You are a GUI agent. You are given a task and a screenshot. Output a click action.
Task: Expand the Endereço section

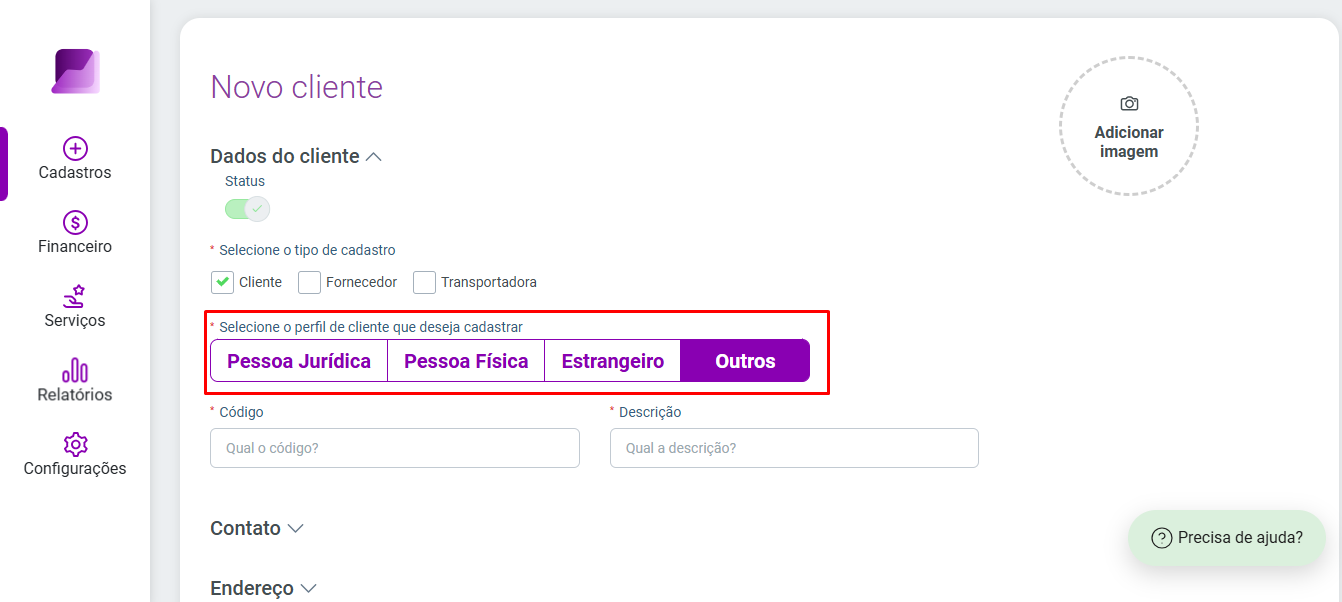tap(308, 589)
